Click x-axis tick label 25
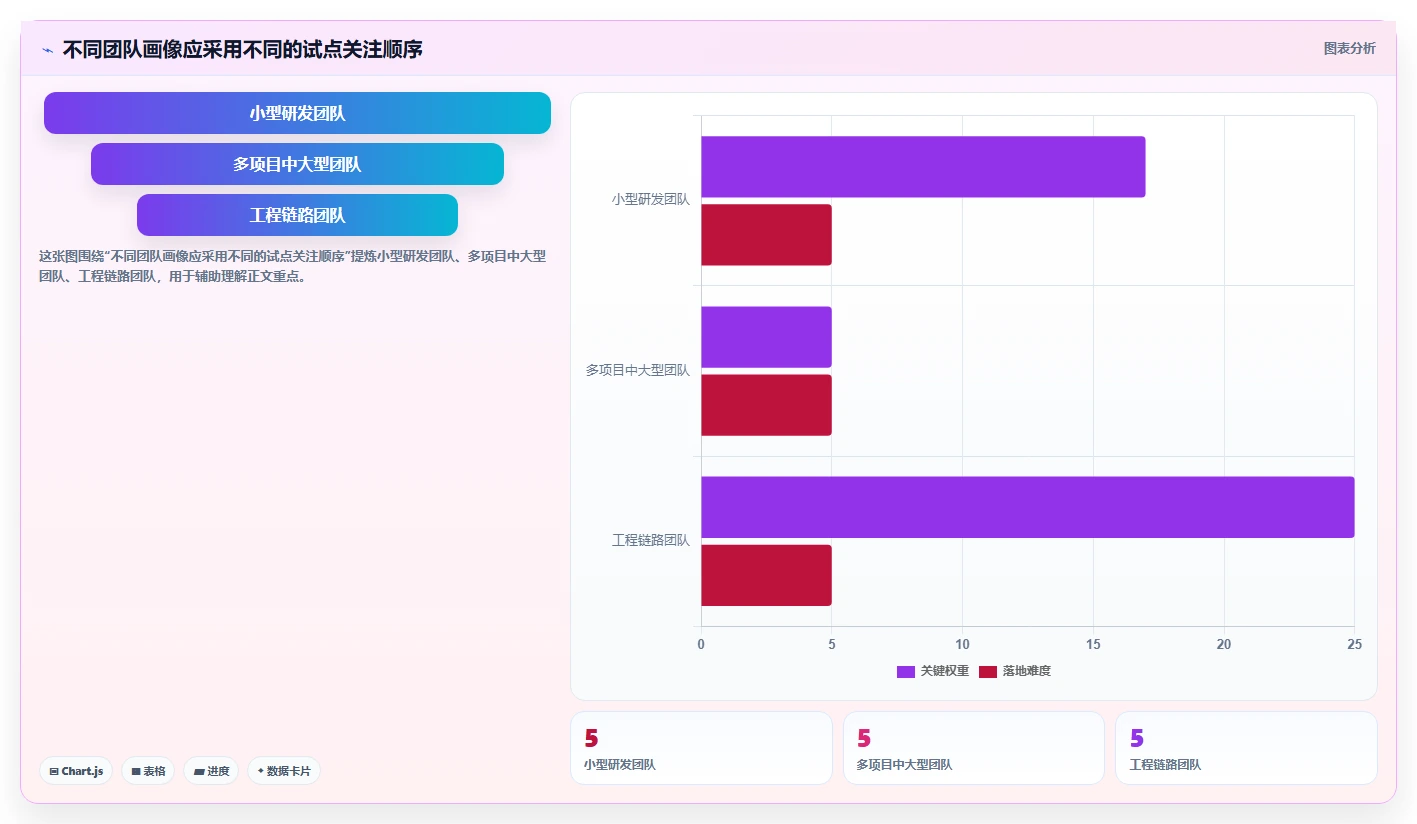 1354,645
